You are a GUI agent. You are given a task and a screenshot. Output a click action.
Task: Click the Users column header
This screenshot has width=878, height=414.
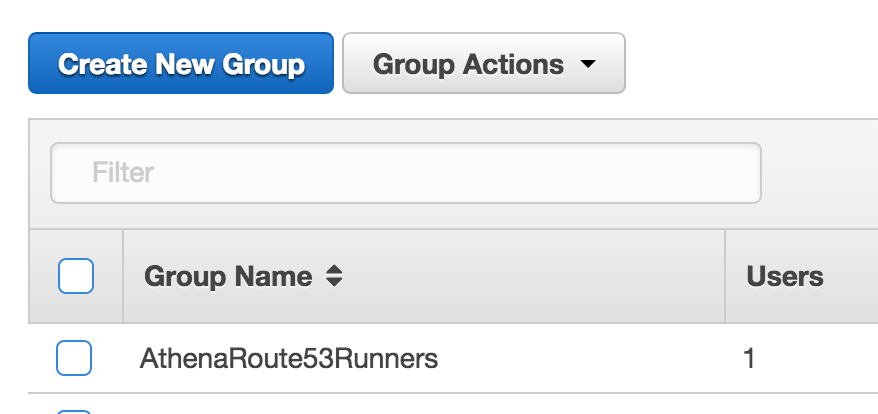tap(785, 277)
